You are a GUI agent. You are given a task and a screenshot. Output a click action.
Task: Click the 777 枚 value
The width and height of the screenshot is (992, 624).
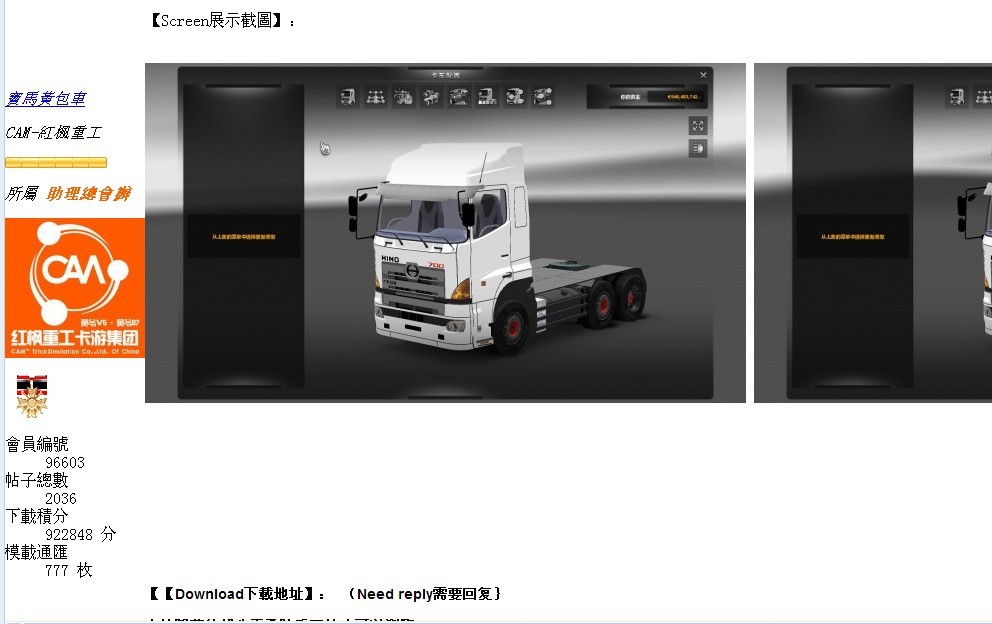[x=68, y=571]
